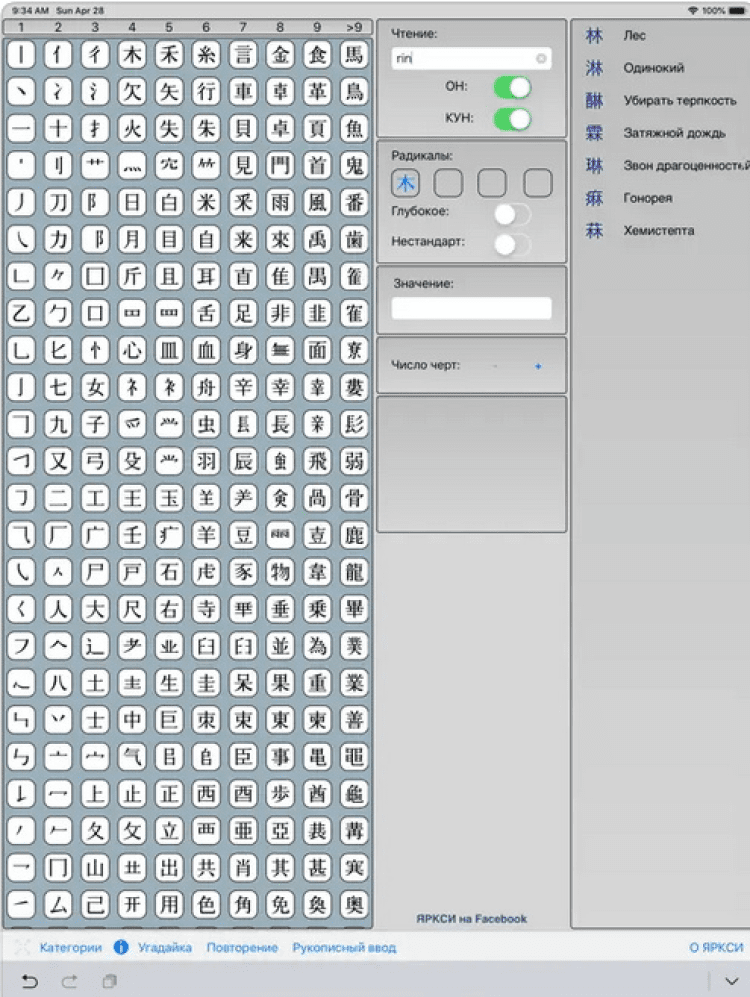Select the 金 radical button
This screenshot has width=750, height=997.
(x=280, y=55)
